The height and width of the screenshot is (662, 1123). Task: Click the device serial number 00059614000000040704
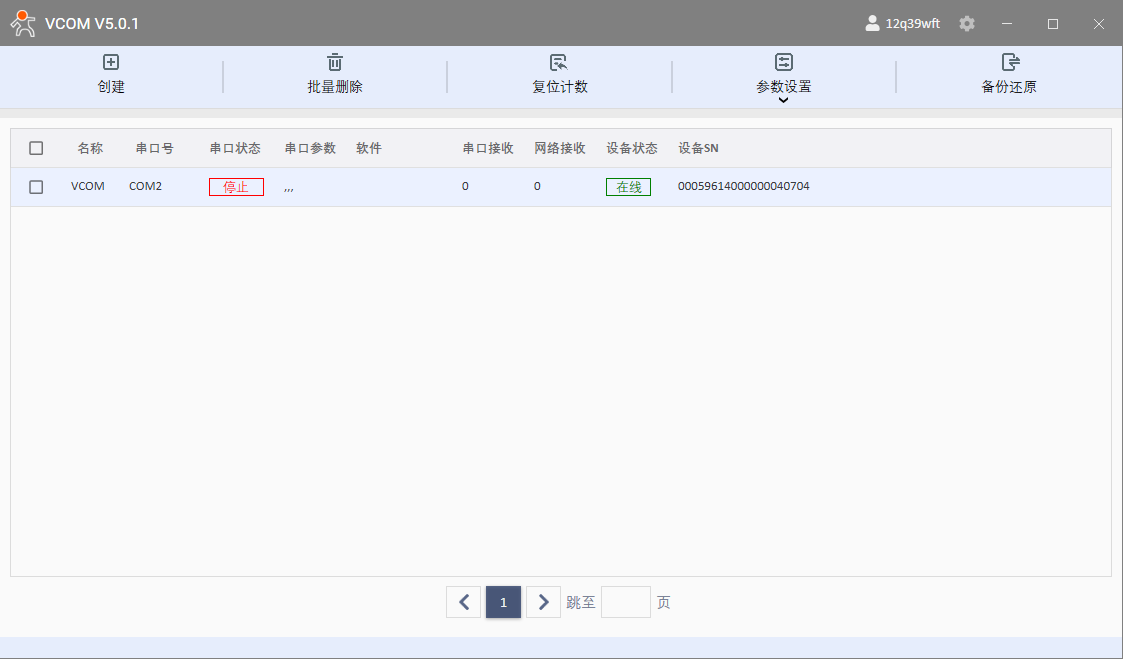(x=743, y=186)
